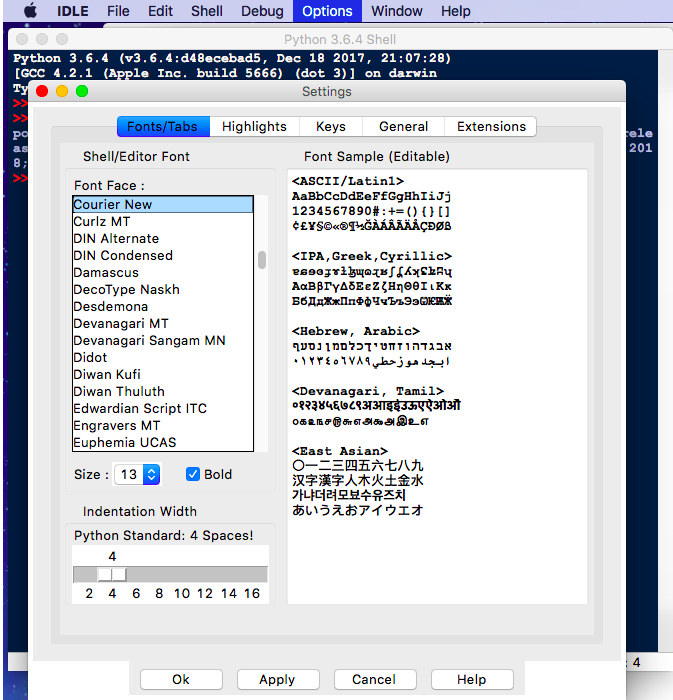This screenshot has width=673, height=700.
Task: Select Devanagari MT font
Action: click(x=163, y=324)
